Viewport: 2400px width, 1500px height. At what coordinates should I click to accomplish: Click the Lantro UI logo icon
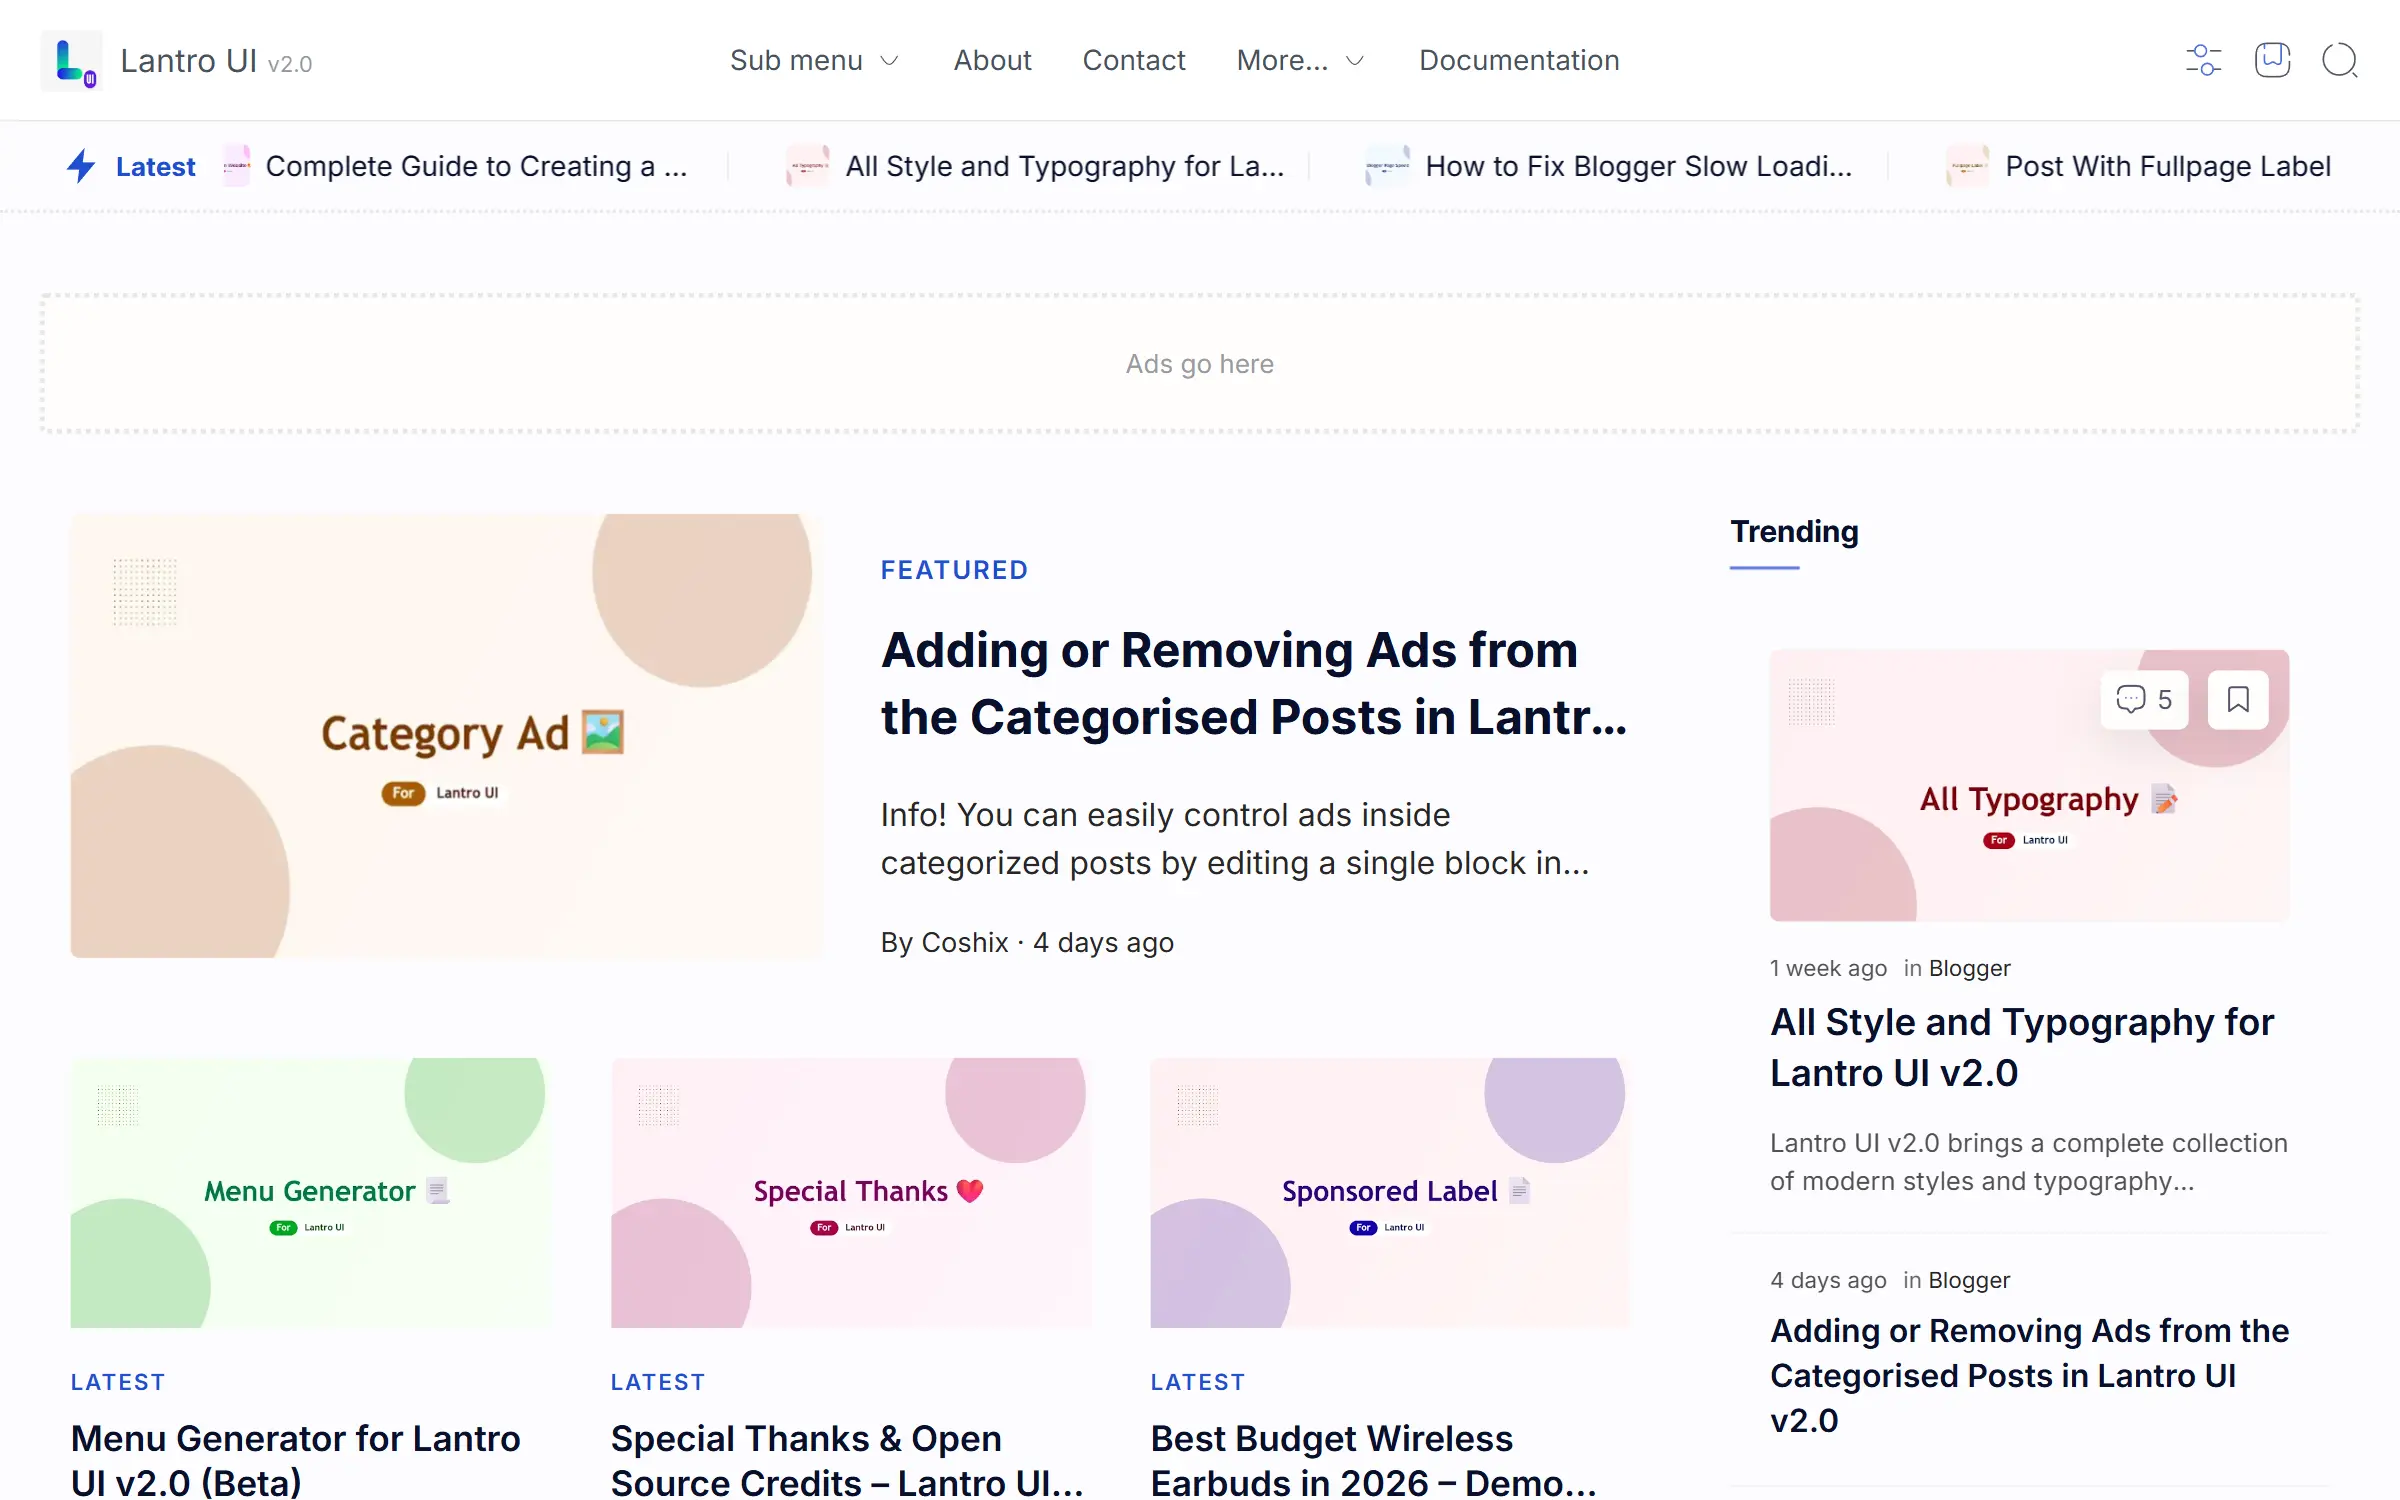(x=71, y=61)
